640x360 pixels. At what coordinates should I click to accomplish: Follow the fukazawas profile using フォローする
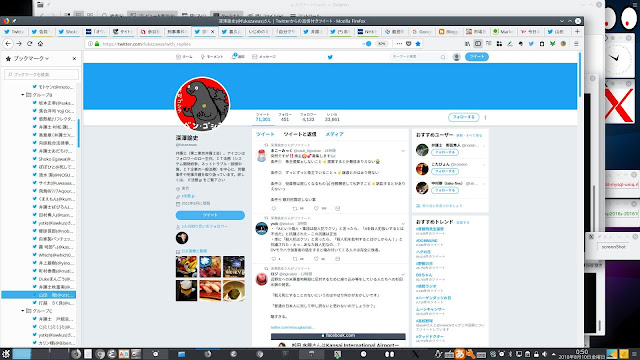(x=463, y=117)
